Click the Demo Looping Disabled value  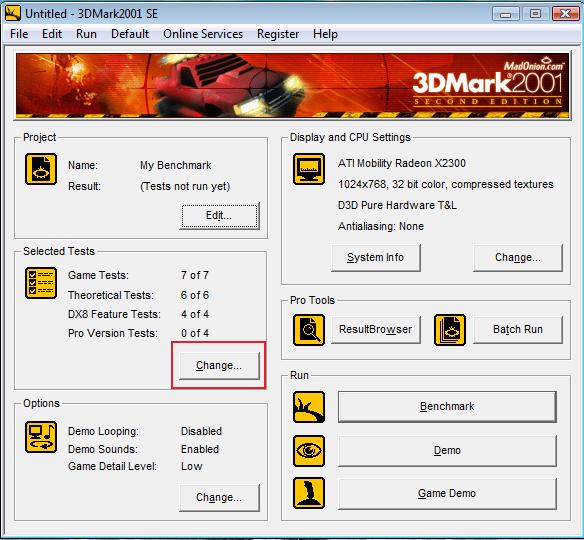201,431
